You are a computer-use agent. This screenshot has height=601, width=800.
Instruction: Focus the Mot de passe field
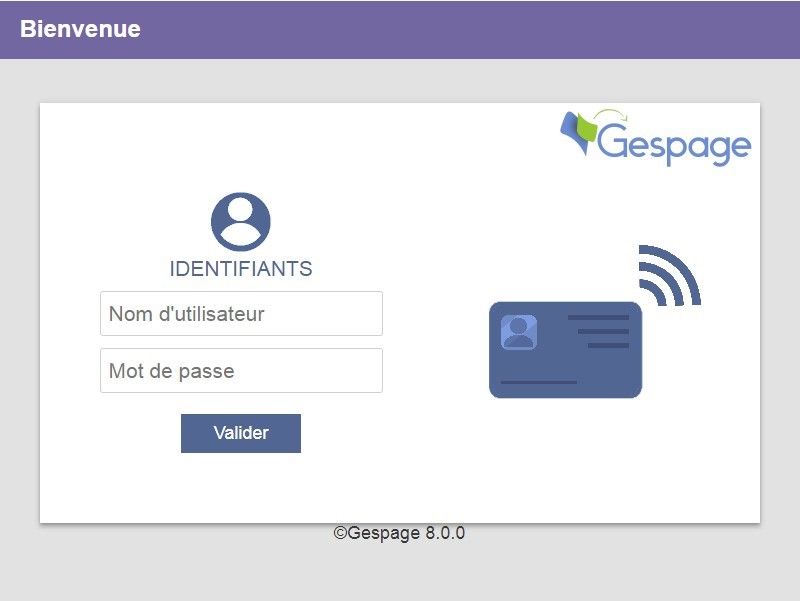pyautogui.click(x=241, y=371)
